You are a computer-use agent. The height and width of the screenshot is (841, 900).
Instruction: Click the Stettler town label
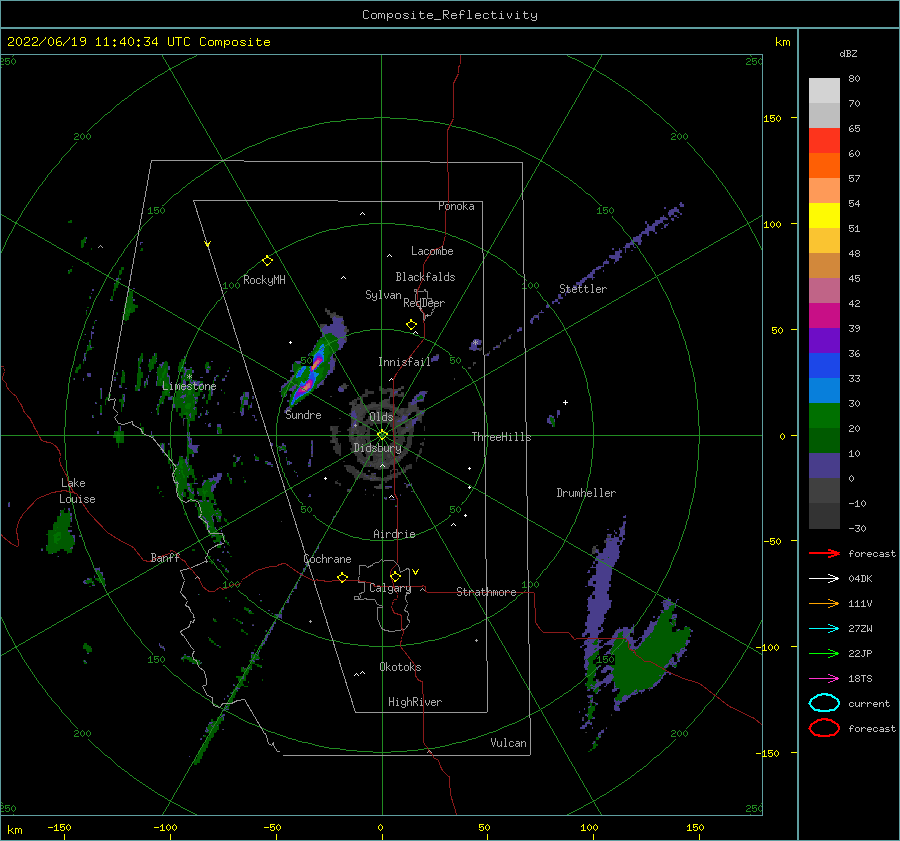583,289
